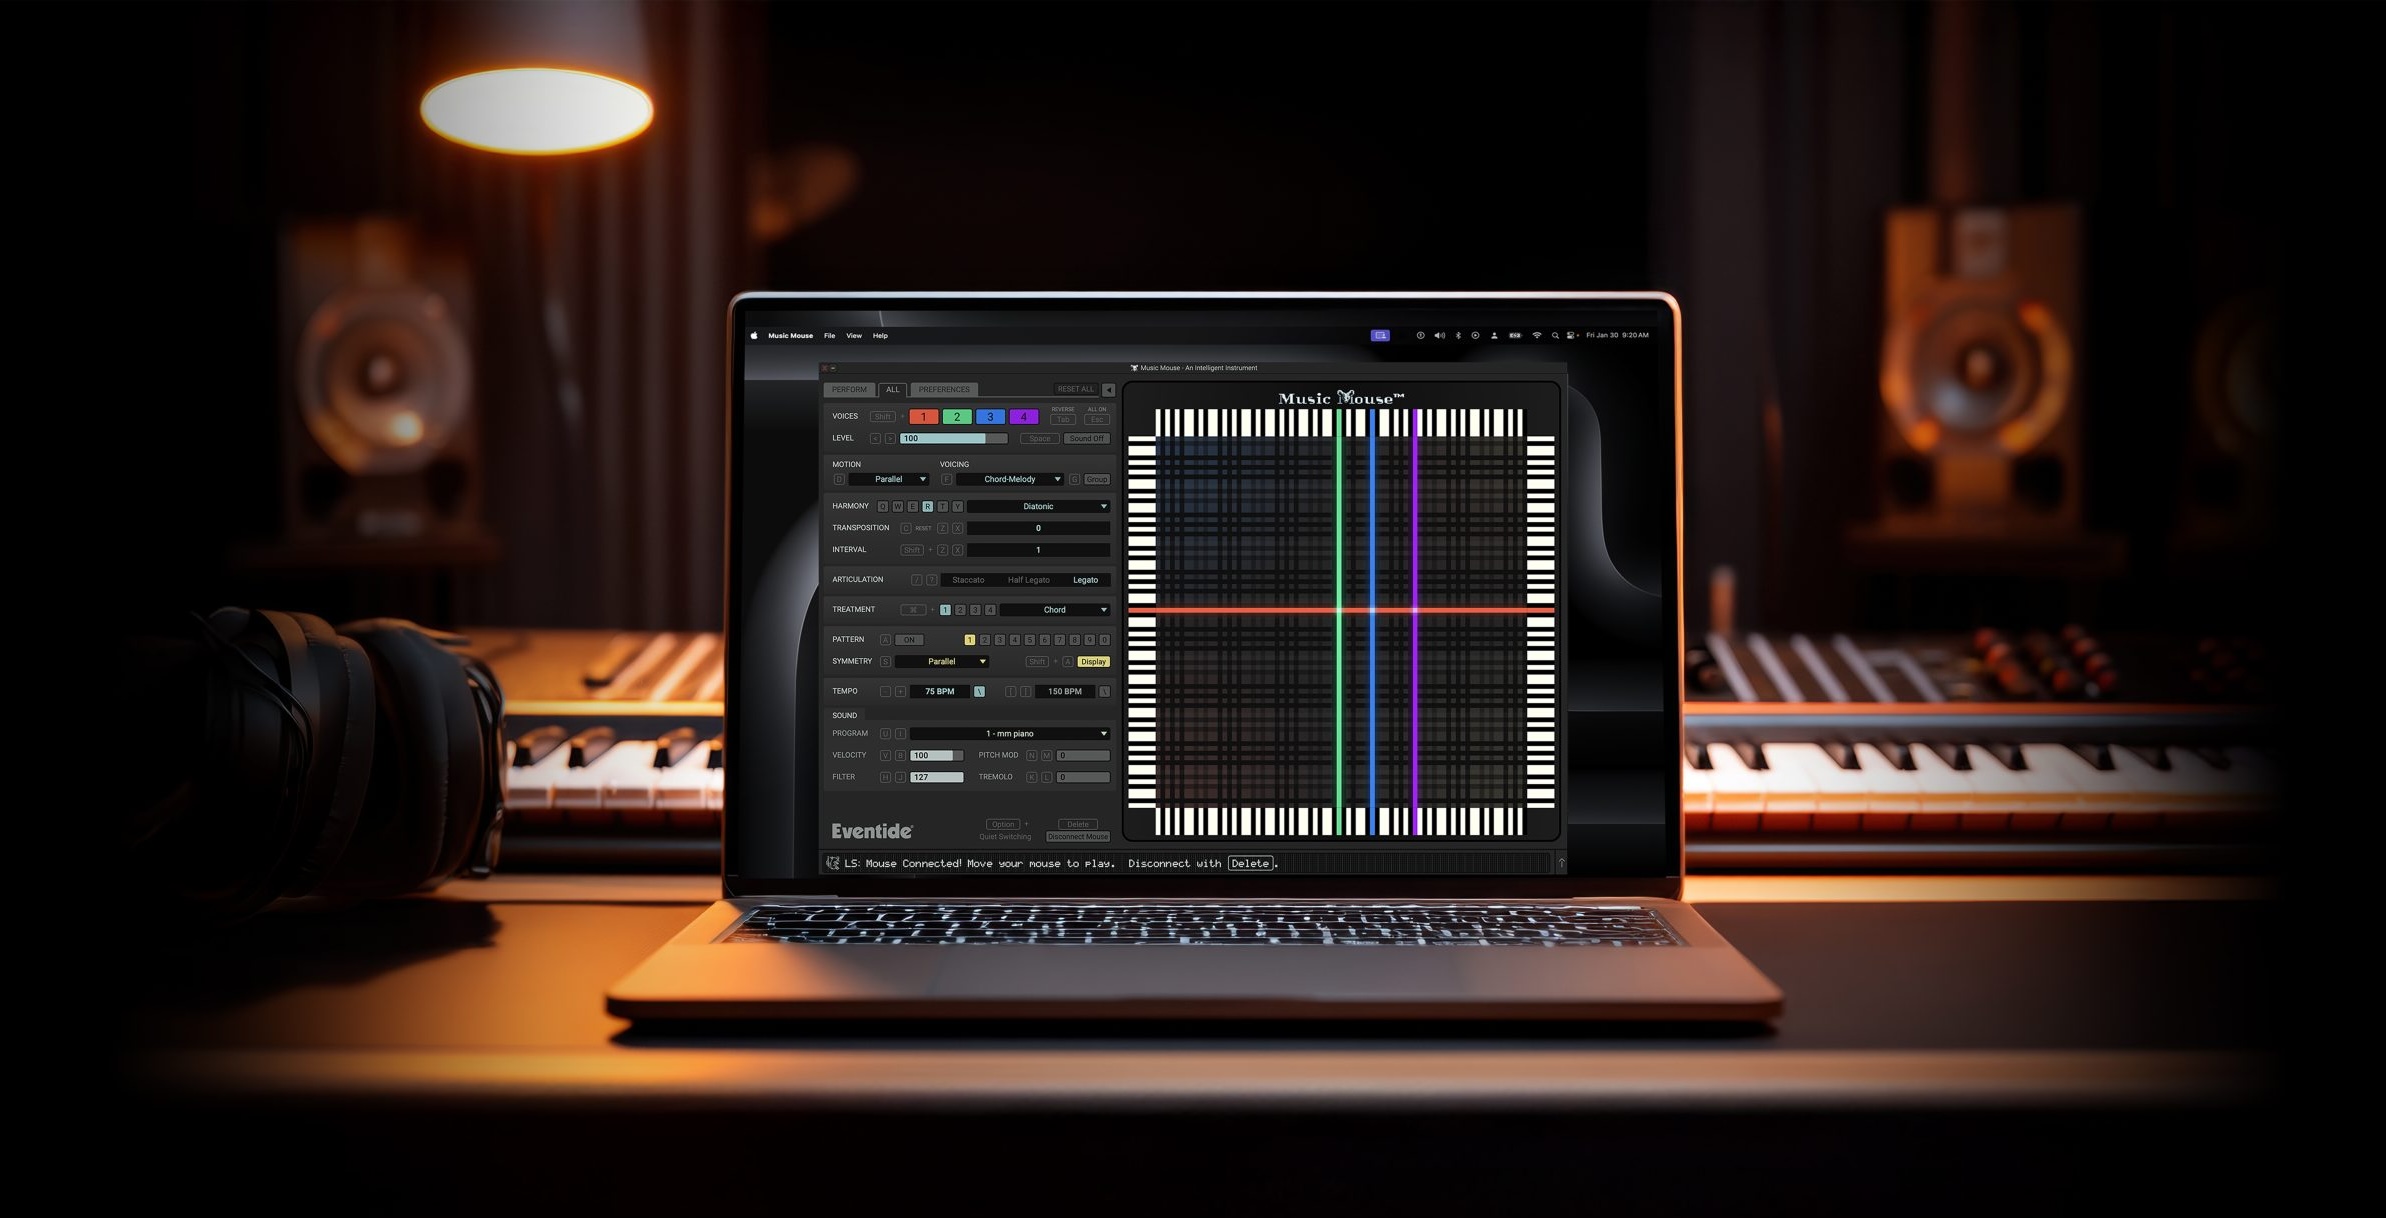Screen dimensions: 2386x1218
Task: Open the Voicing Chord-Melody dropdown
Action: (x=1009, y=480)
